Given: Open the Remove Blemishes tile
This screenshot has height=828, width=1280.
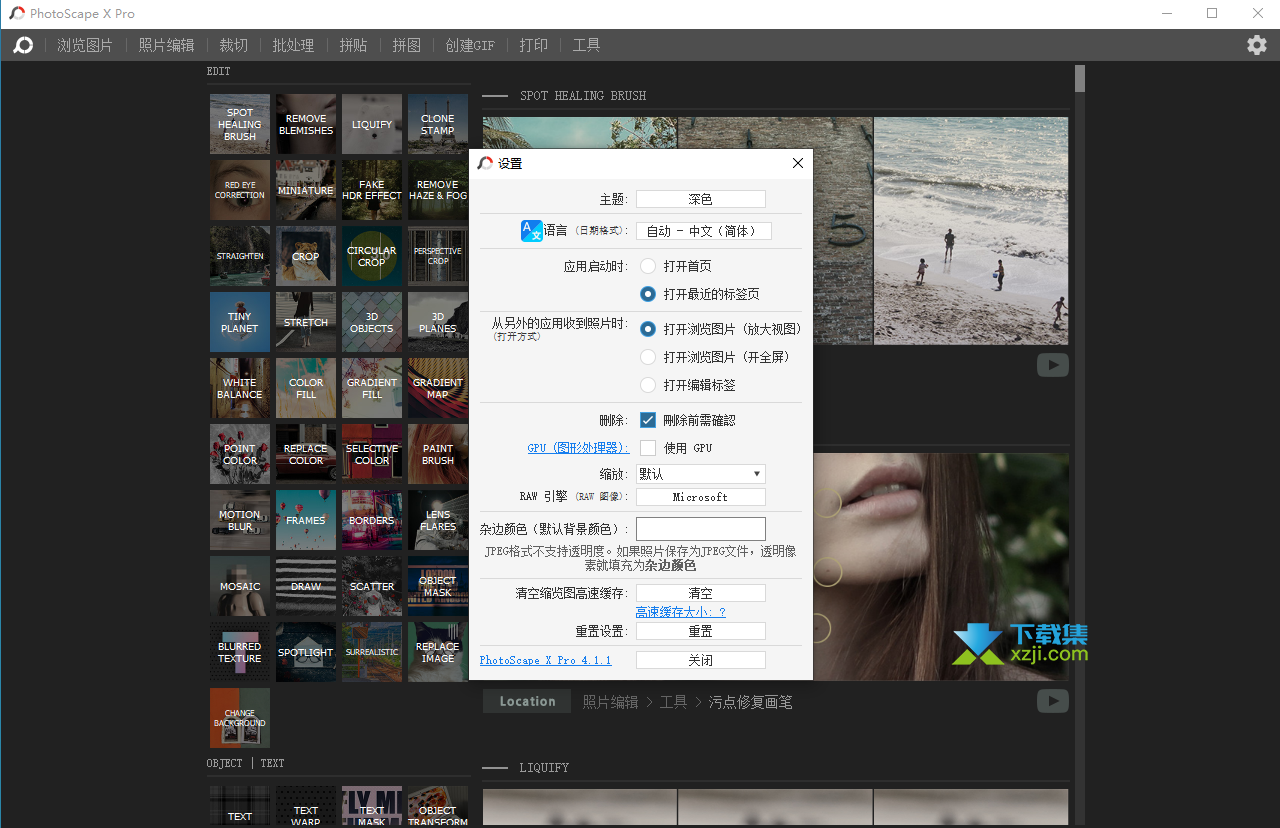Looking at the screenshot, I should (x=306, y=124).
